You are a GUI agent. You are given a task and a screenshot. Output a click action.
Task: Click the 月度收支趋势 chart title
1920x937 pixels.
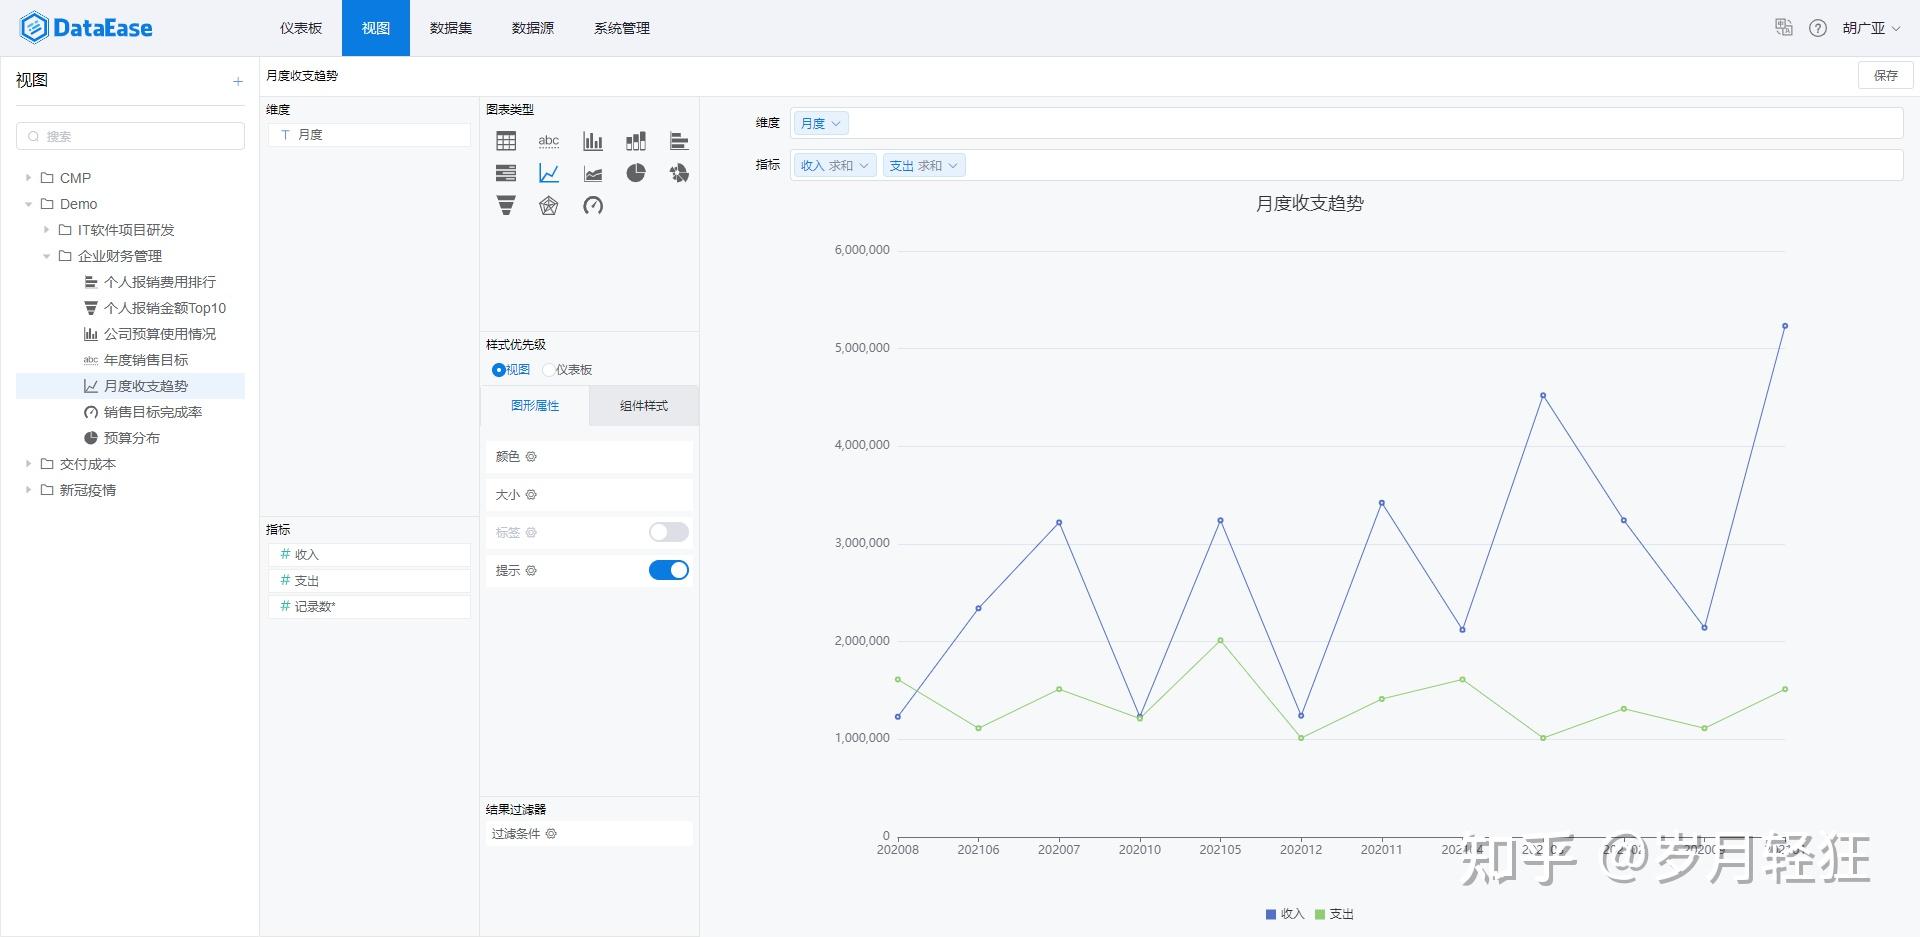pos(1310,204)
